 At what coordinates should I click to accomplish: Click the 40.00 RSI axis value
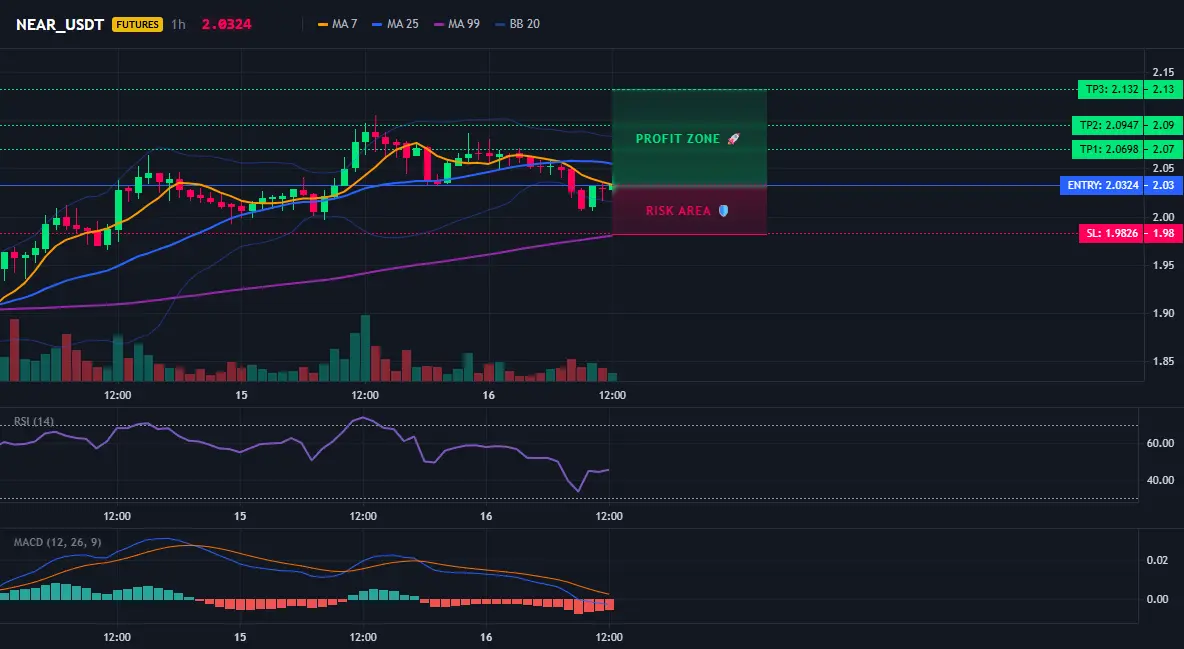pos(1160,480)
